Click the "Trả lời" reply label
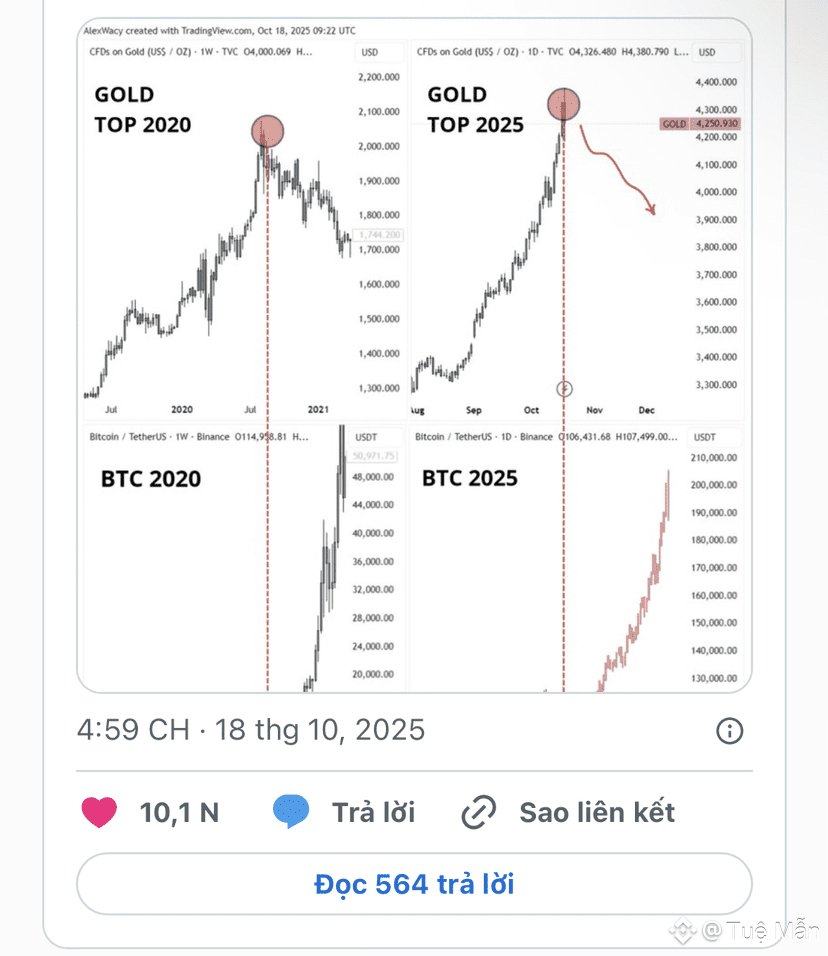This screenshot has height=956, width=828. pos(373,812)
